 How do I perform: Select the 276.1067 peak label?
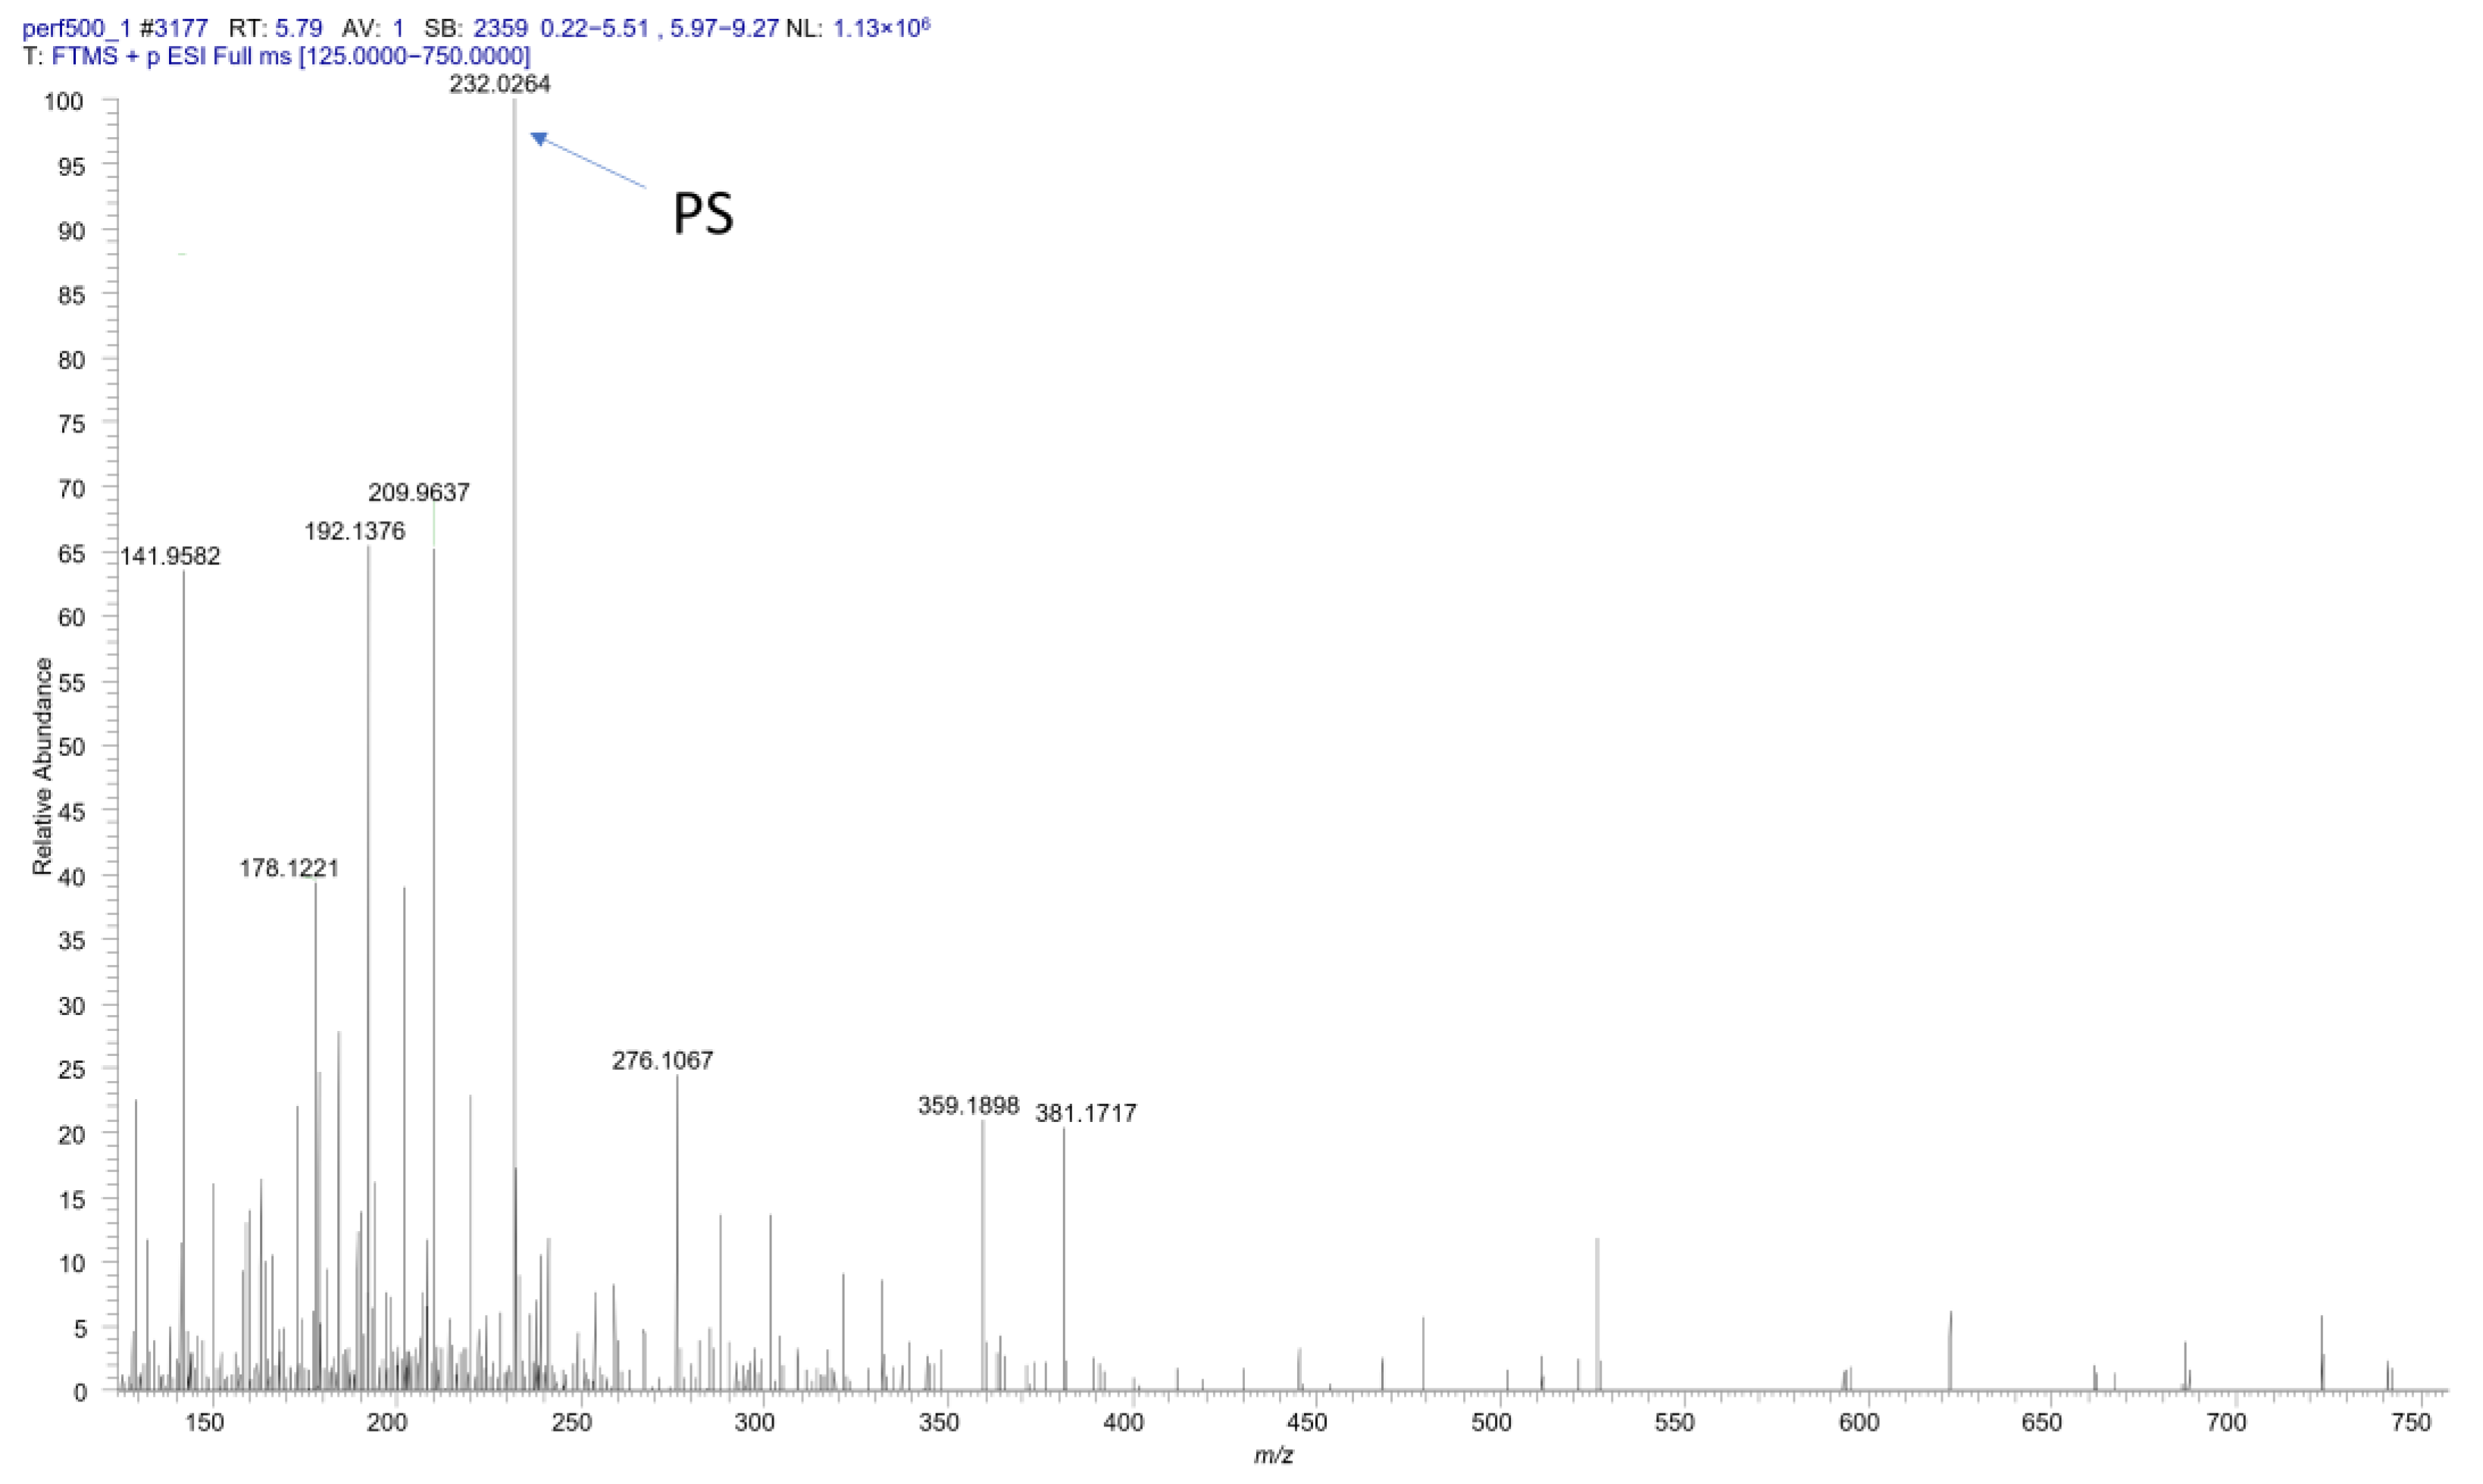point(662,1060)
